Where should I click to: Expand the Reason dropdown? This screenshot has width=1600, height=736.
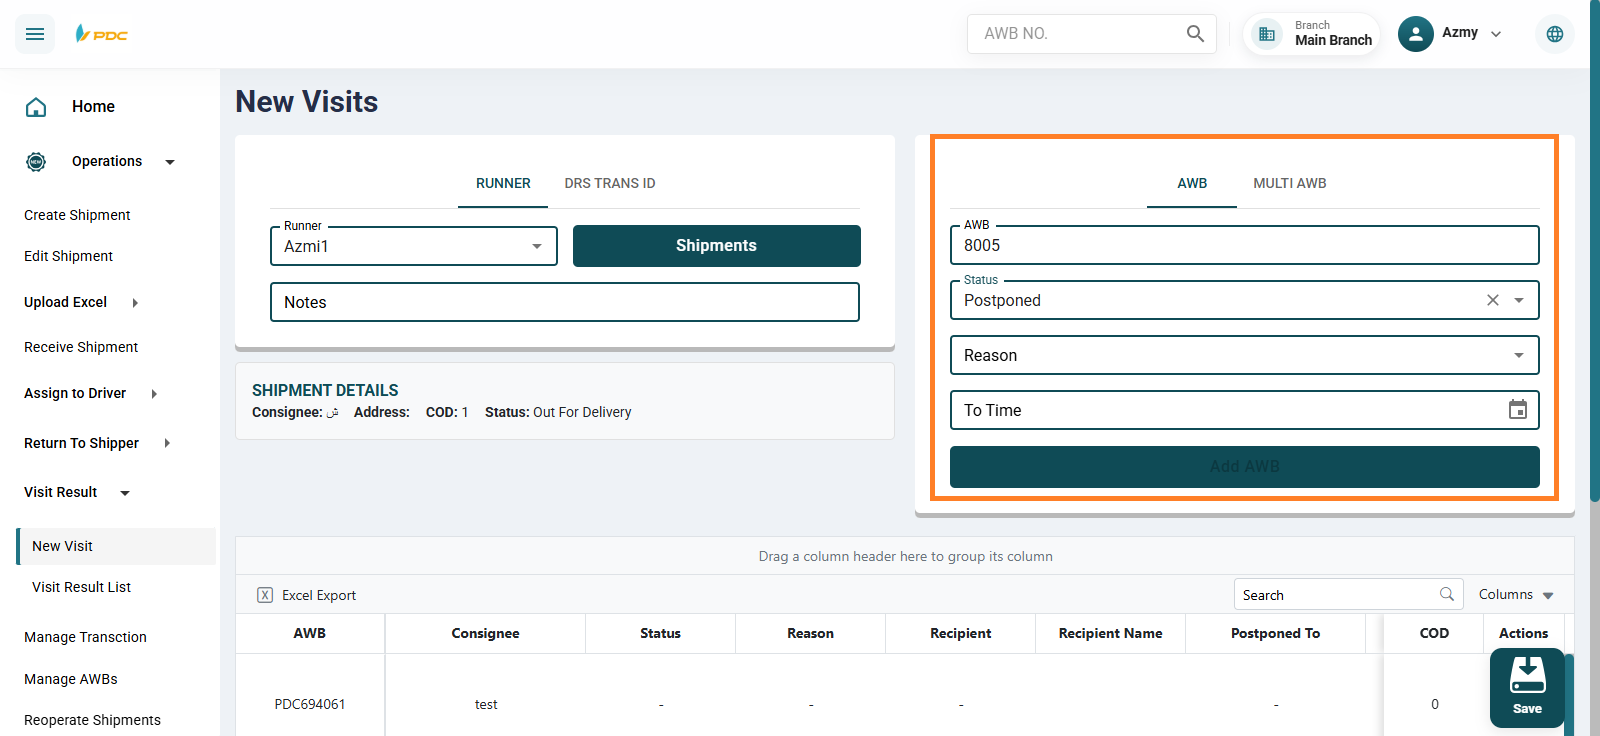pos(1518,355)
